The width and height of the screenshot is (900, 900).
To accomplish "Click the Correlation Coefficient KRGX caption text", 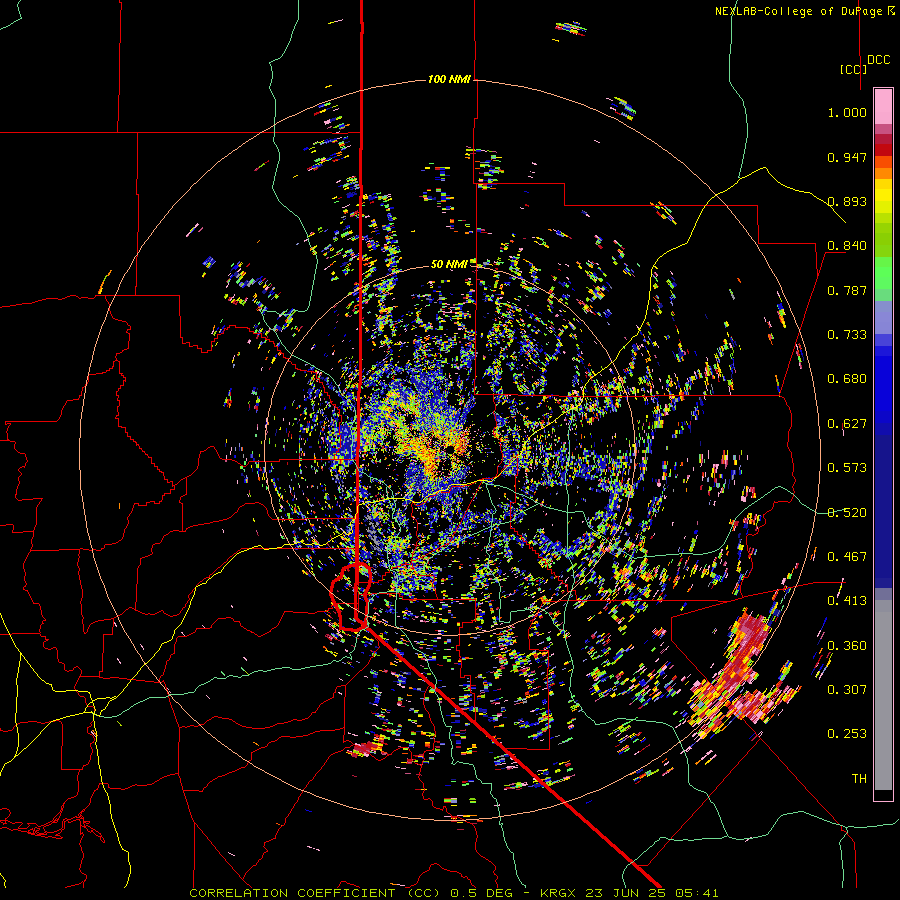I will click(454, 893).
